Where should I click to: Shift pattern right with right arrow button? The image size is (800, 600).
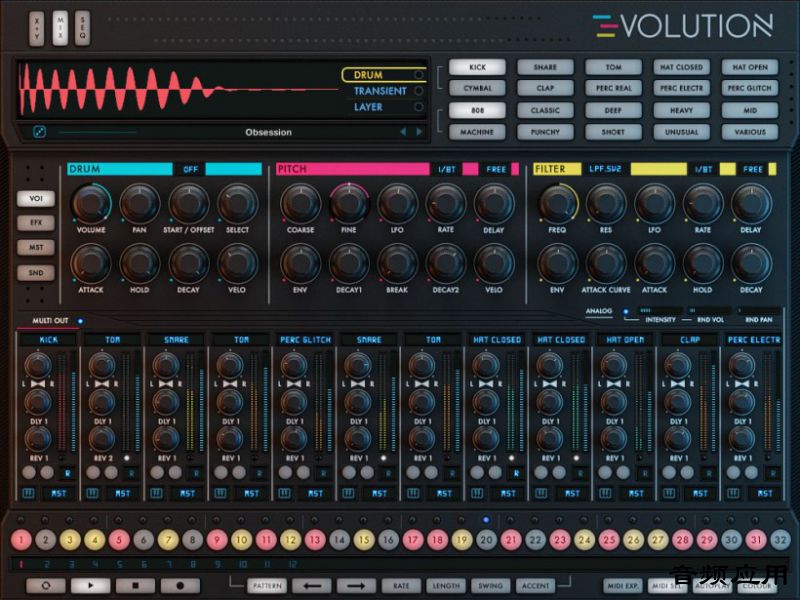pyautogui.click(x=356, y=586)
